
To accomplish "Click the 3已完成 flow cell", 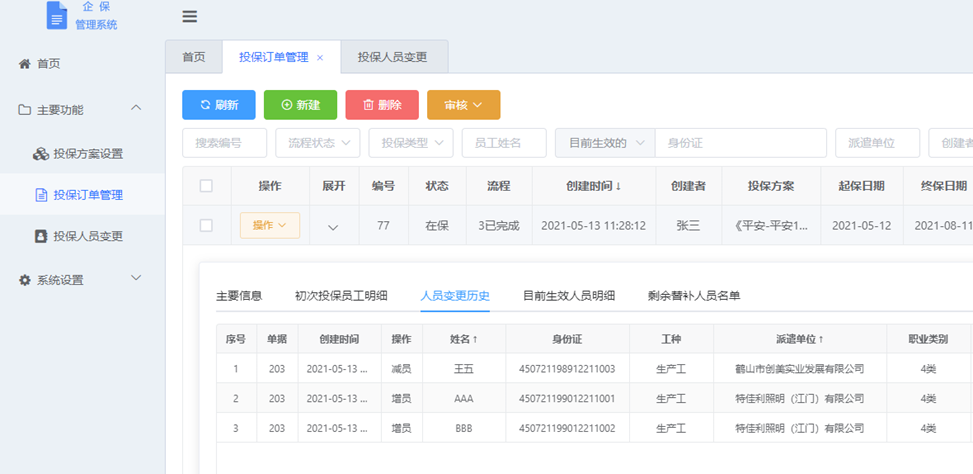I will [499, 226].
